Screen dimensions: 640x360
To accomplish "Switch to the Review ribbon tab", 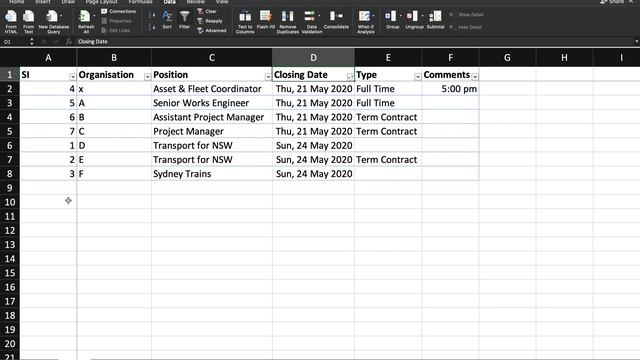I will coord(196,2).
